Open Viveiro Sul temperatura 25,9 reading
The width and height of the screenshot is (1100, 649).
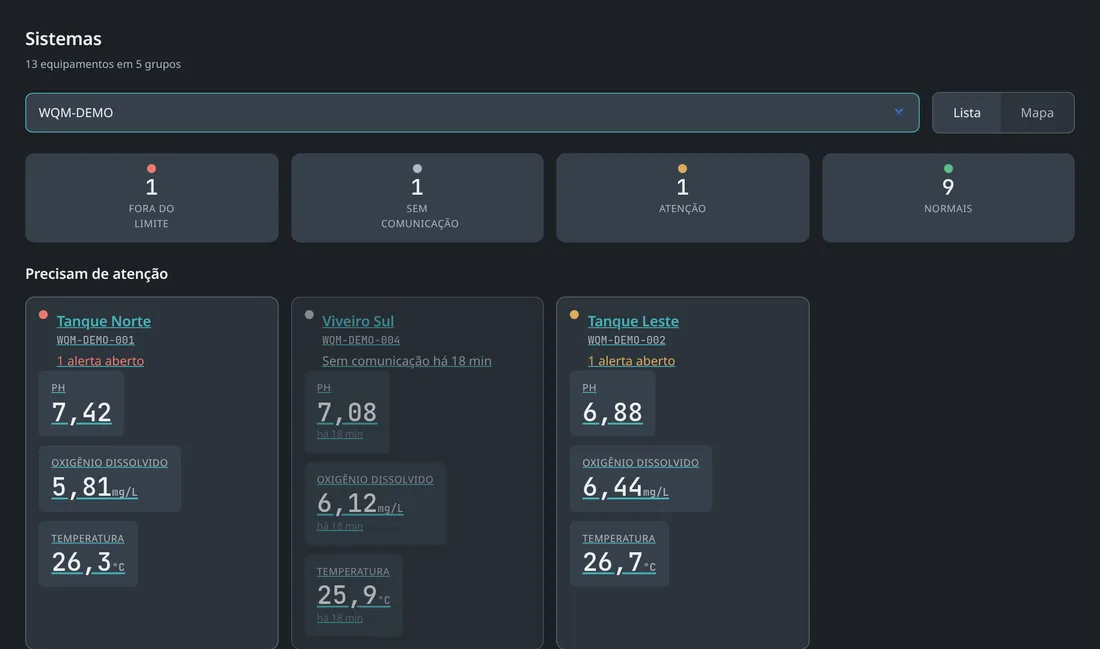click(x=354, y=596)
